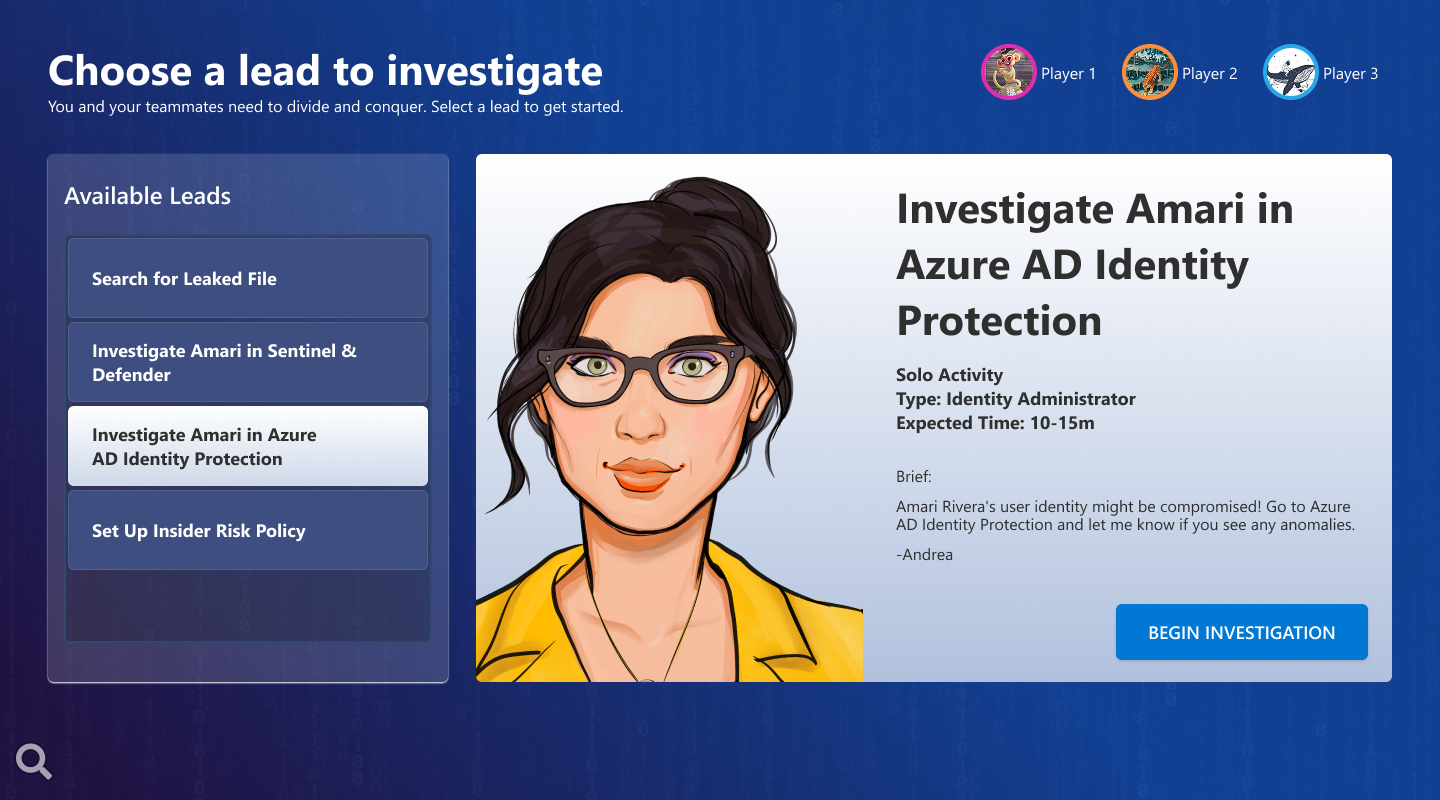
Task: Click Player 3's whale avatar icon
Action: point(1290,72)
